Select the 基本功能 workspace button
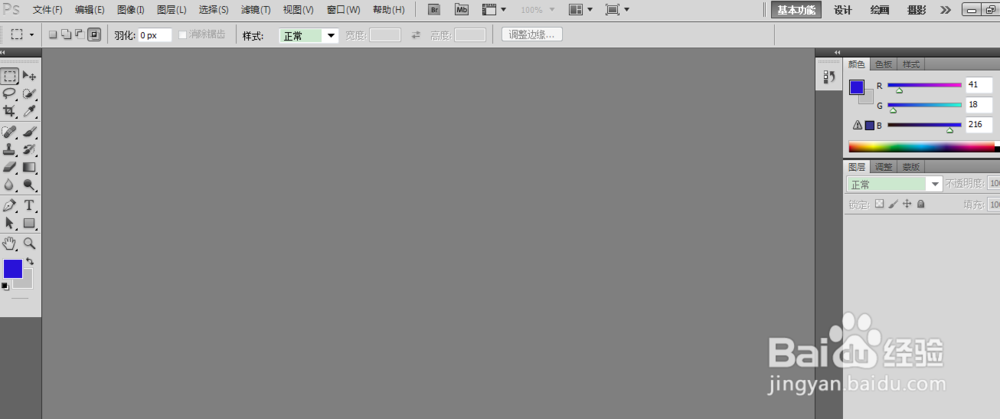 pyautogui.click(x=796, y=10)
